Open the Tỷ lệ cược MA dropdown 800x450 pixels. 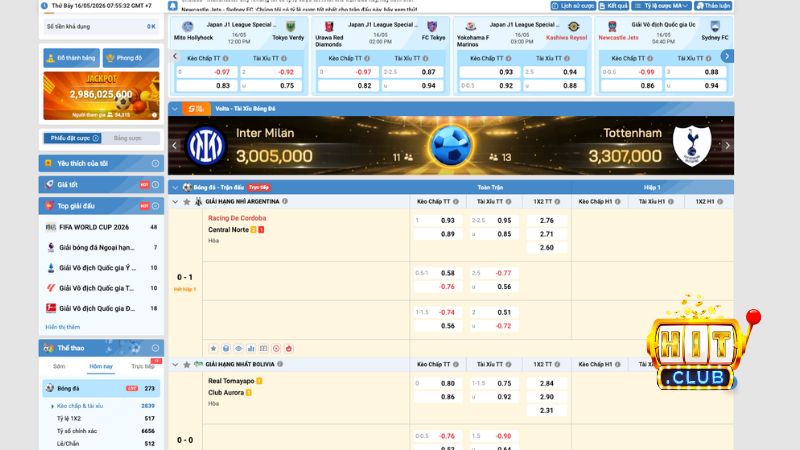pos(661,6)
